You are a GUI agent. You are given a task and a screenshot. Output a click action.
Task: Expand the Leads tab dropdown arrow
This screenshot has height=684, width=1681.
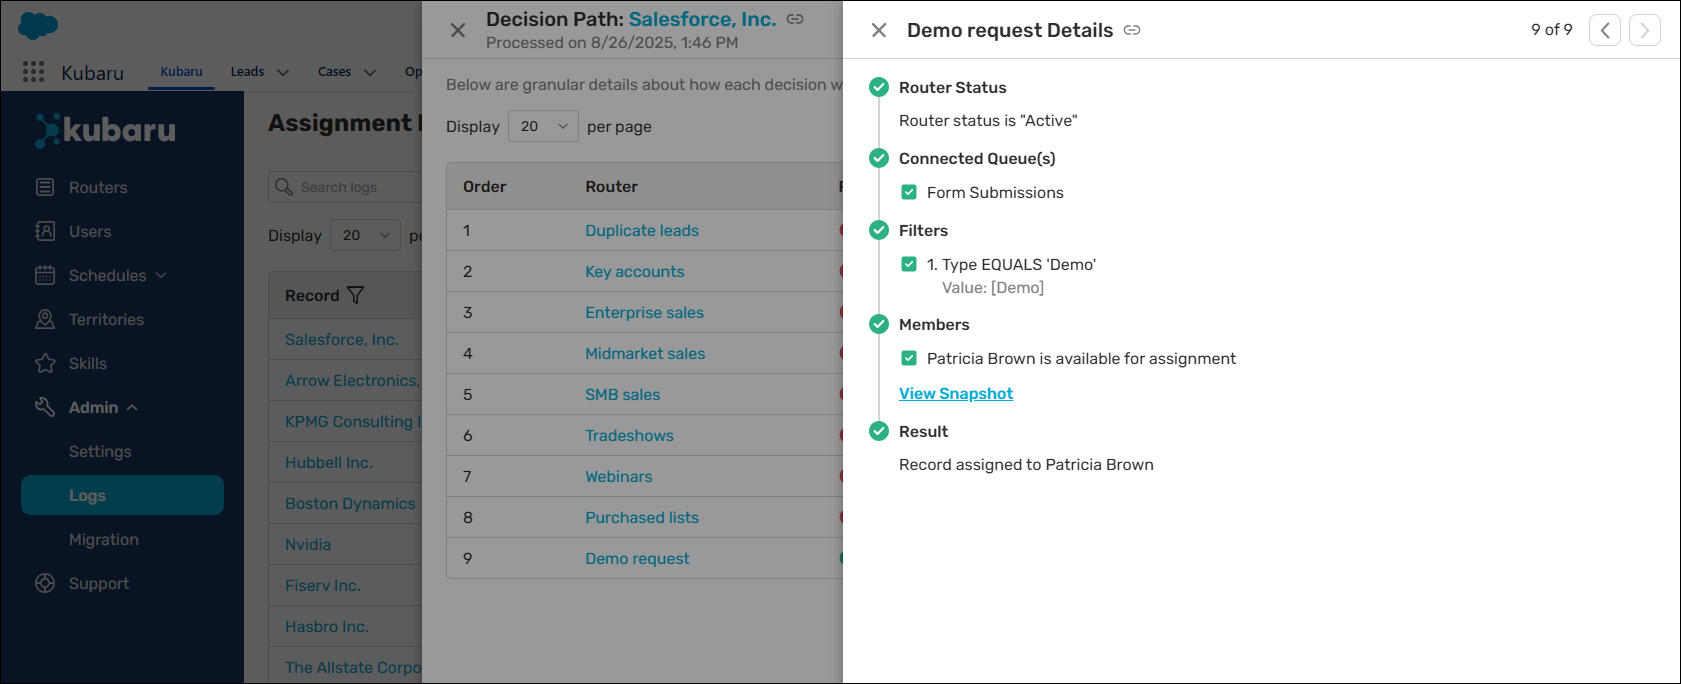[283, 72]
